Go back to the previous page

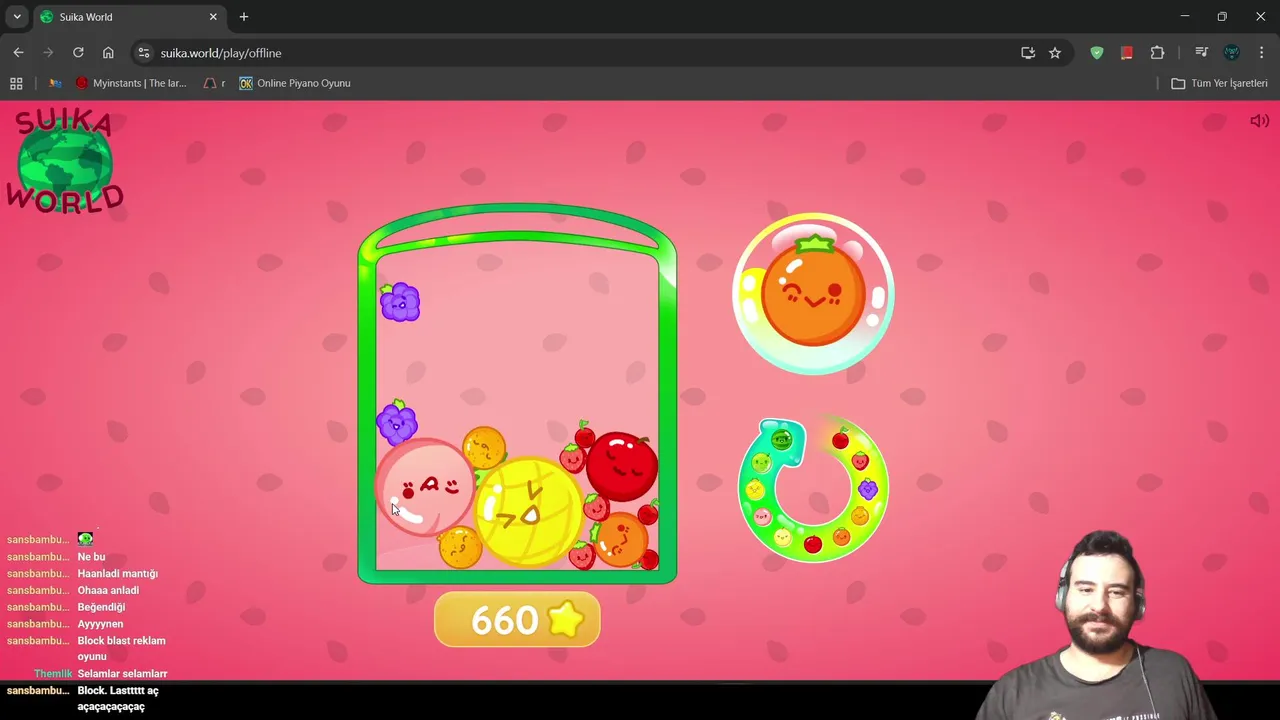(x=18, y=53)
